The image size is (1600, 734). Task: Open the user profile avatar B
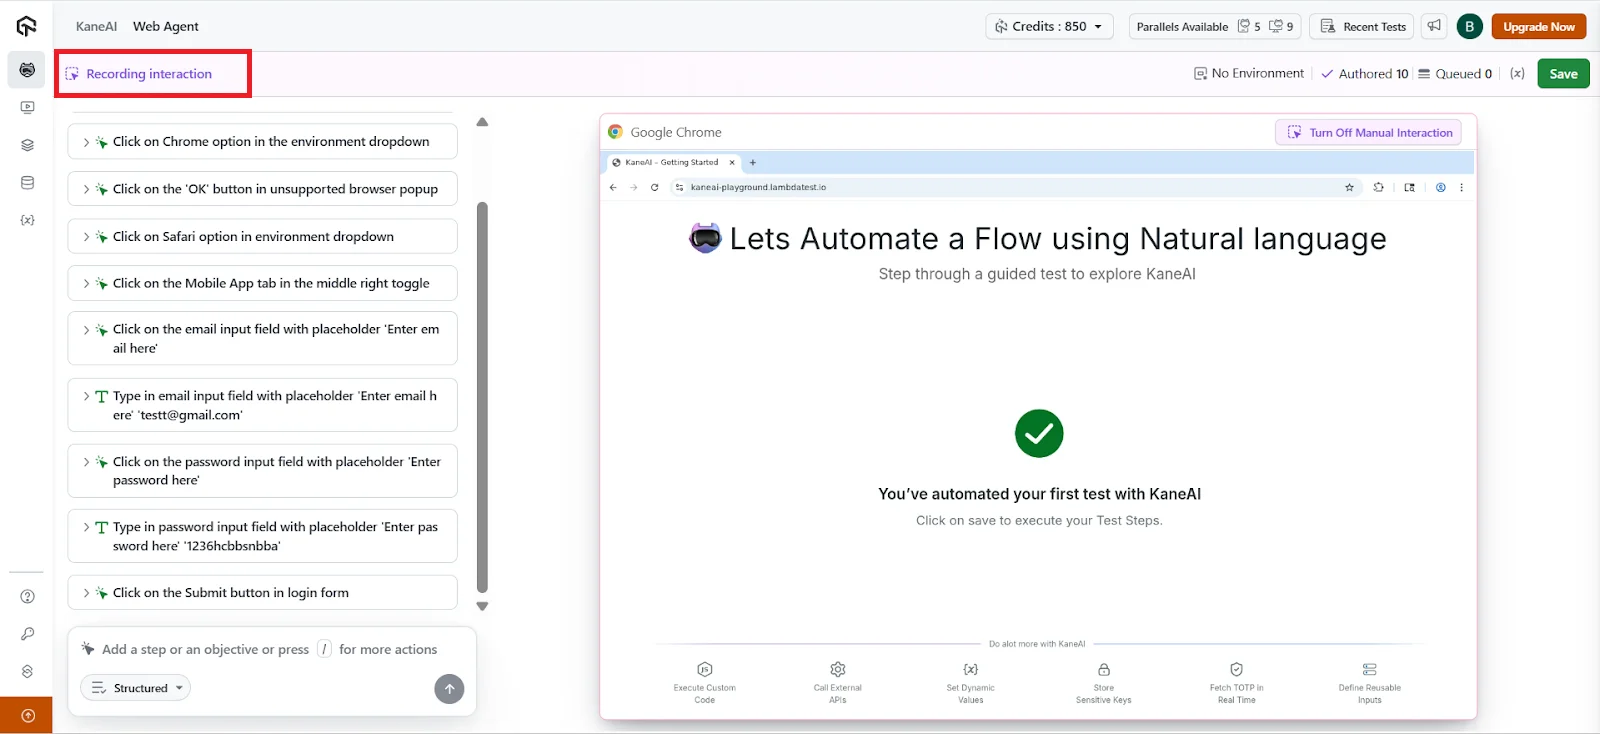click(1469, 26)
